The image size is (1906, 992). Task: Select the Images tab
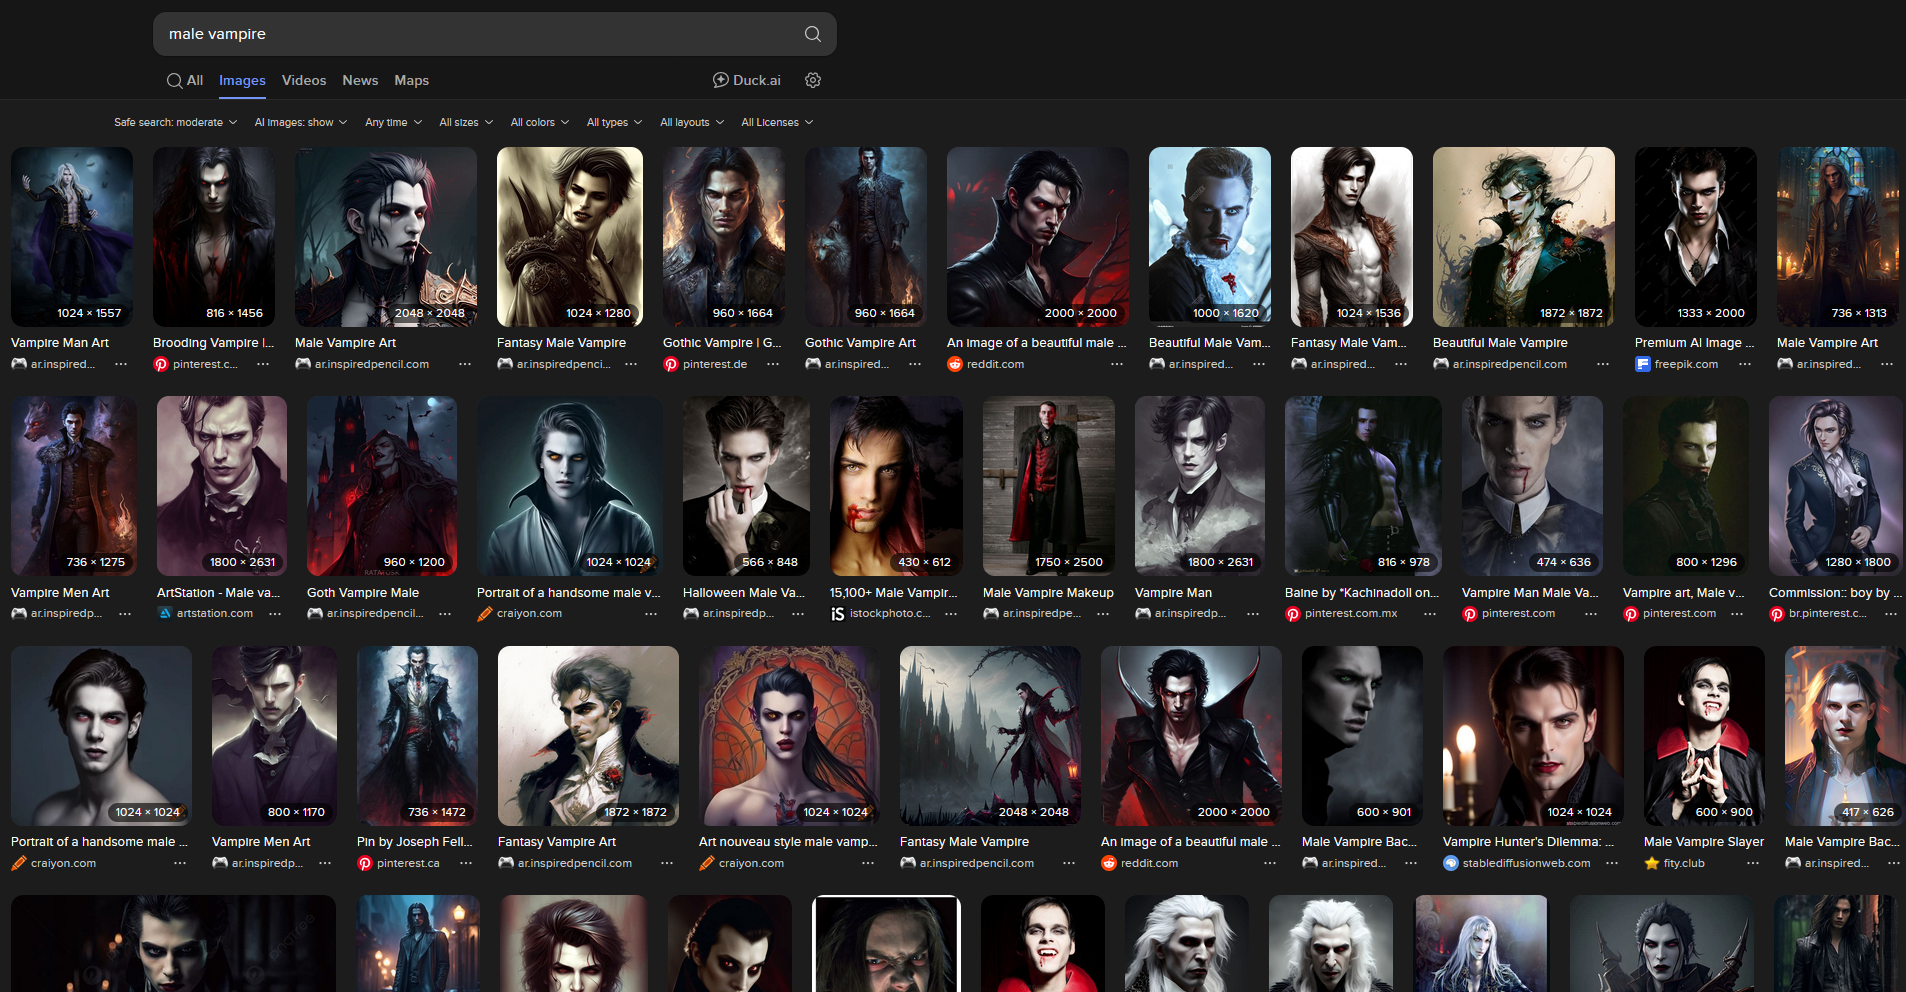[x=242, y=80]
